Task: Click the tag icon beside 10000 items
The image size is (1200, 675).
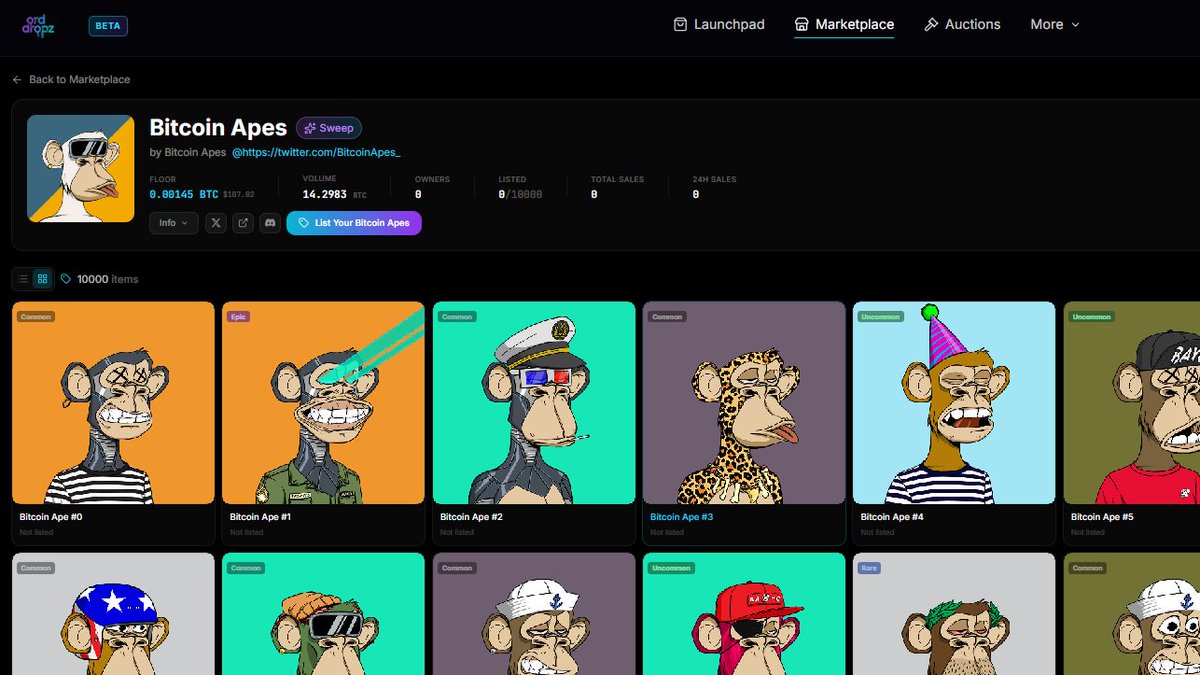Action: [x=66, y=279]
